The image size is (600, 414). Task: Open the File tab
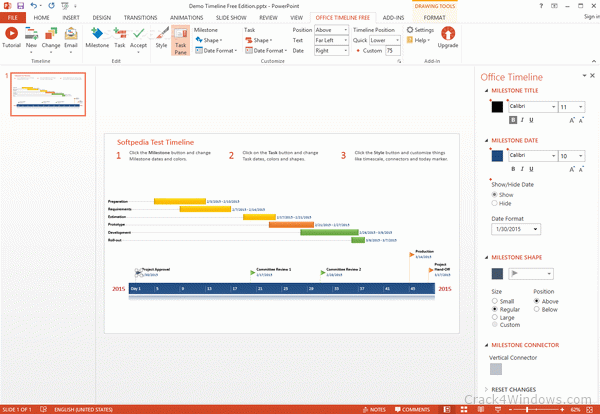tap(13, 18)
